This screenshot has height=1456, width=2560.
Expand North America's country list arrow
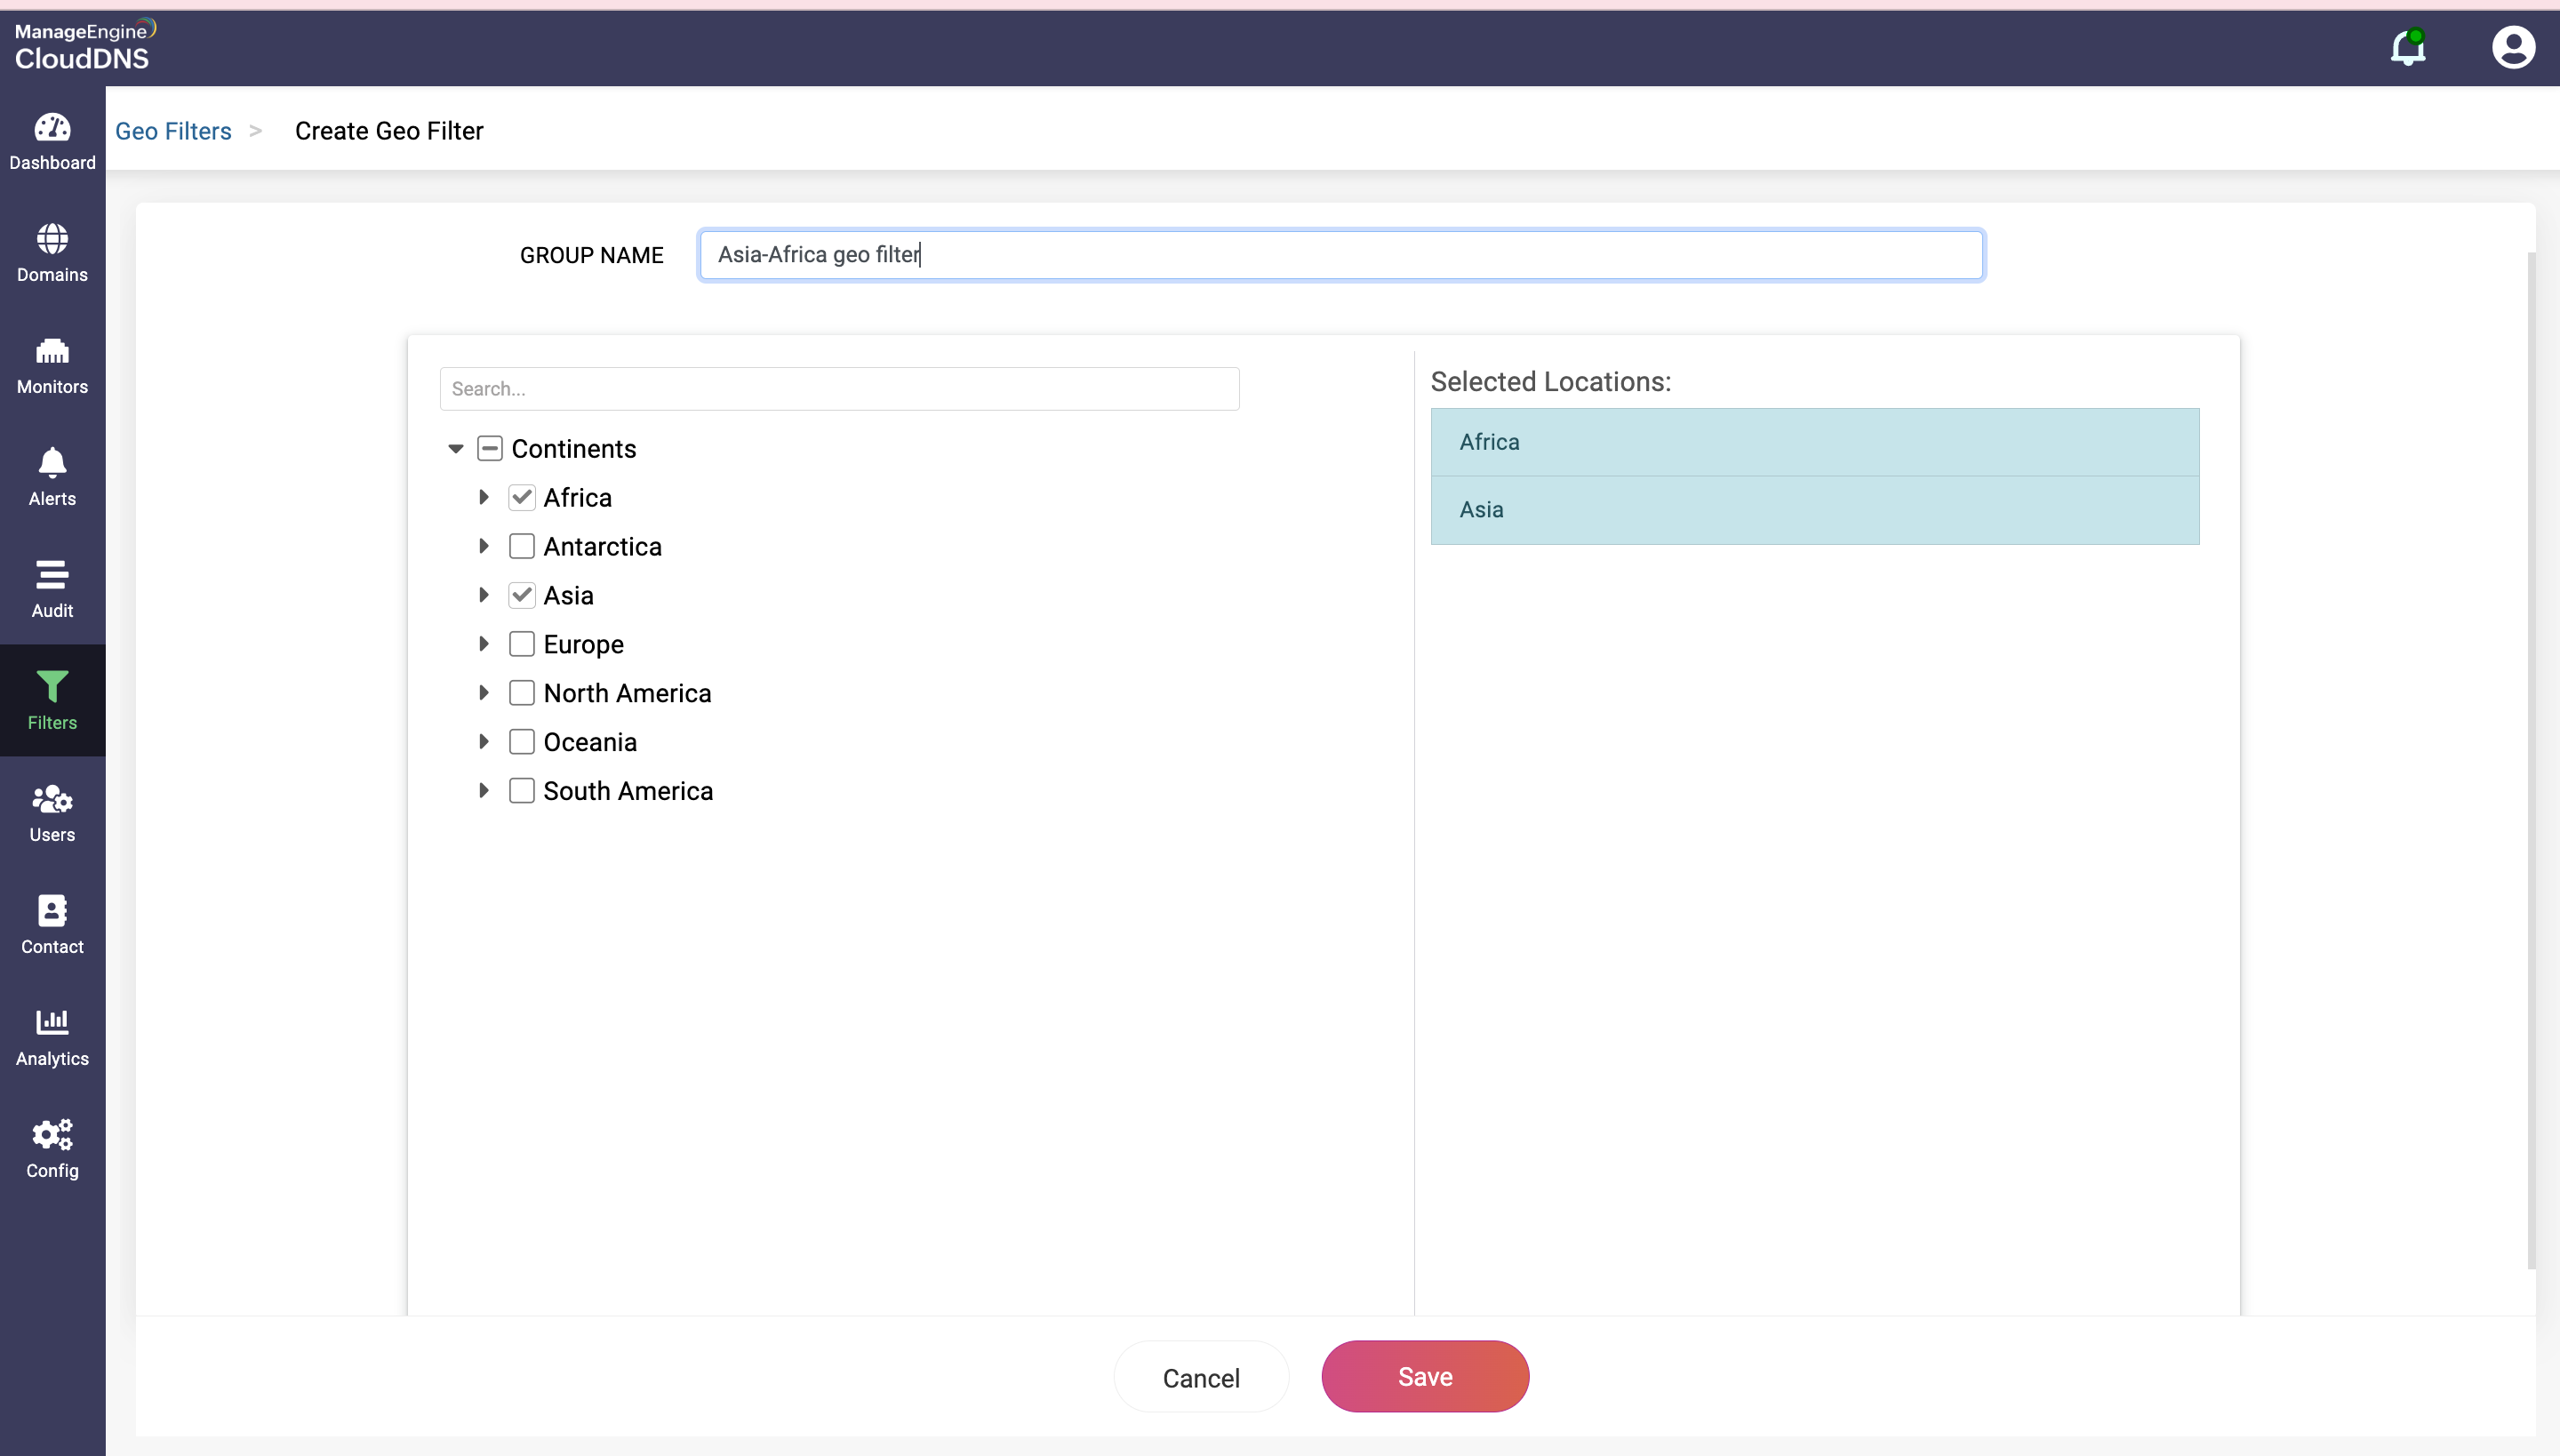click(x=484, y=693)
